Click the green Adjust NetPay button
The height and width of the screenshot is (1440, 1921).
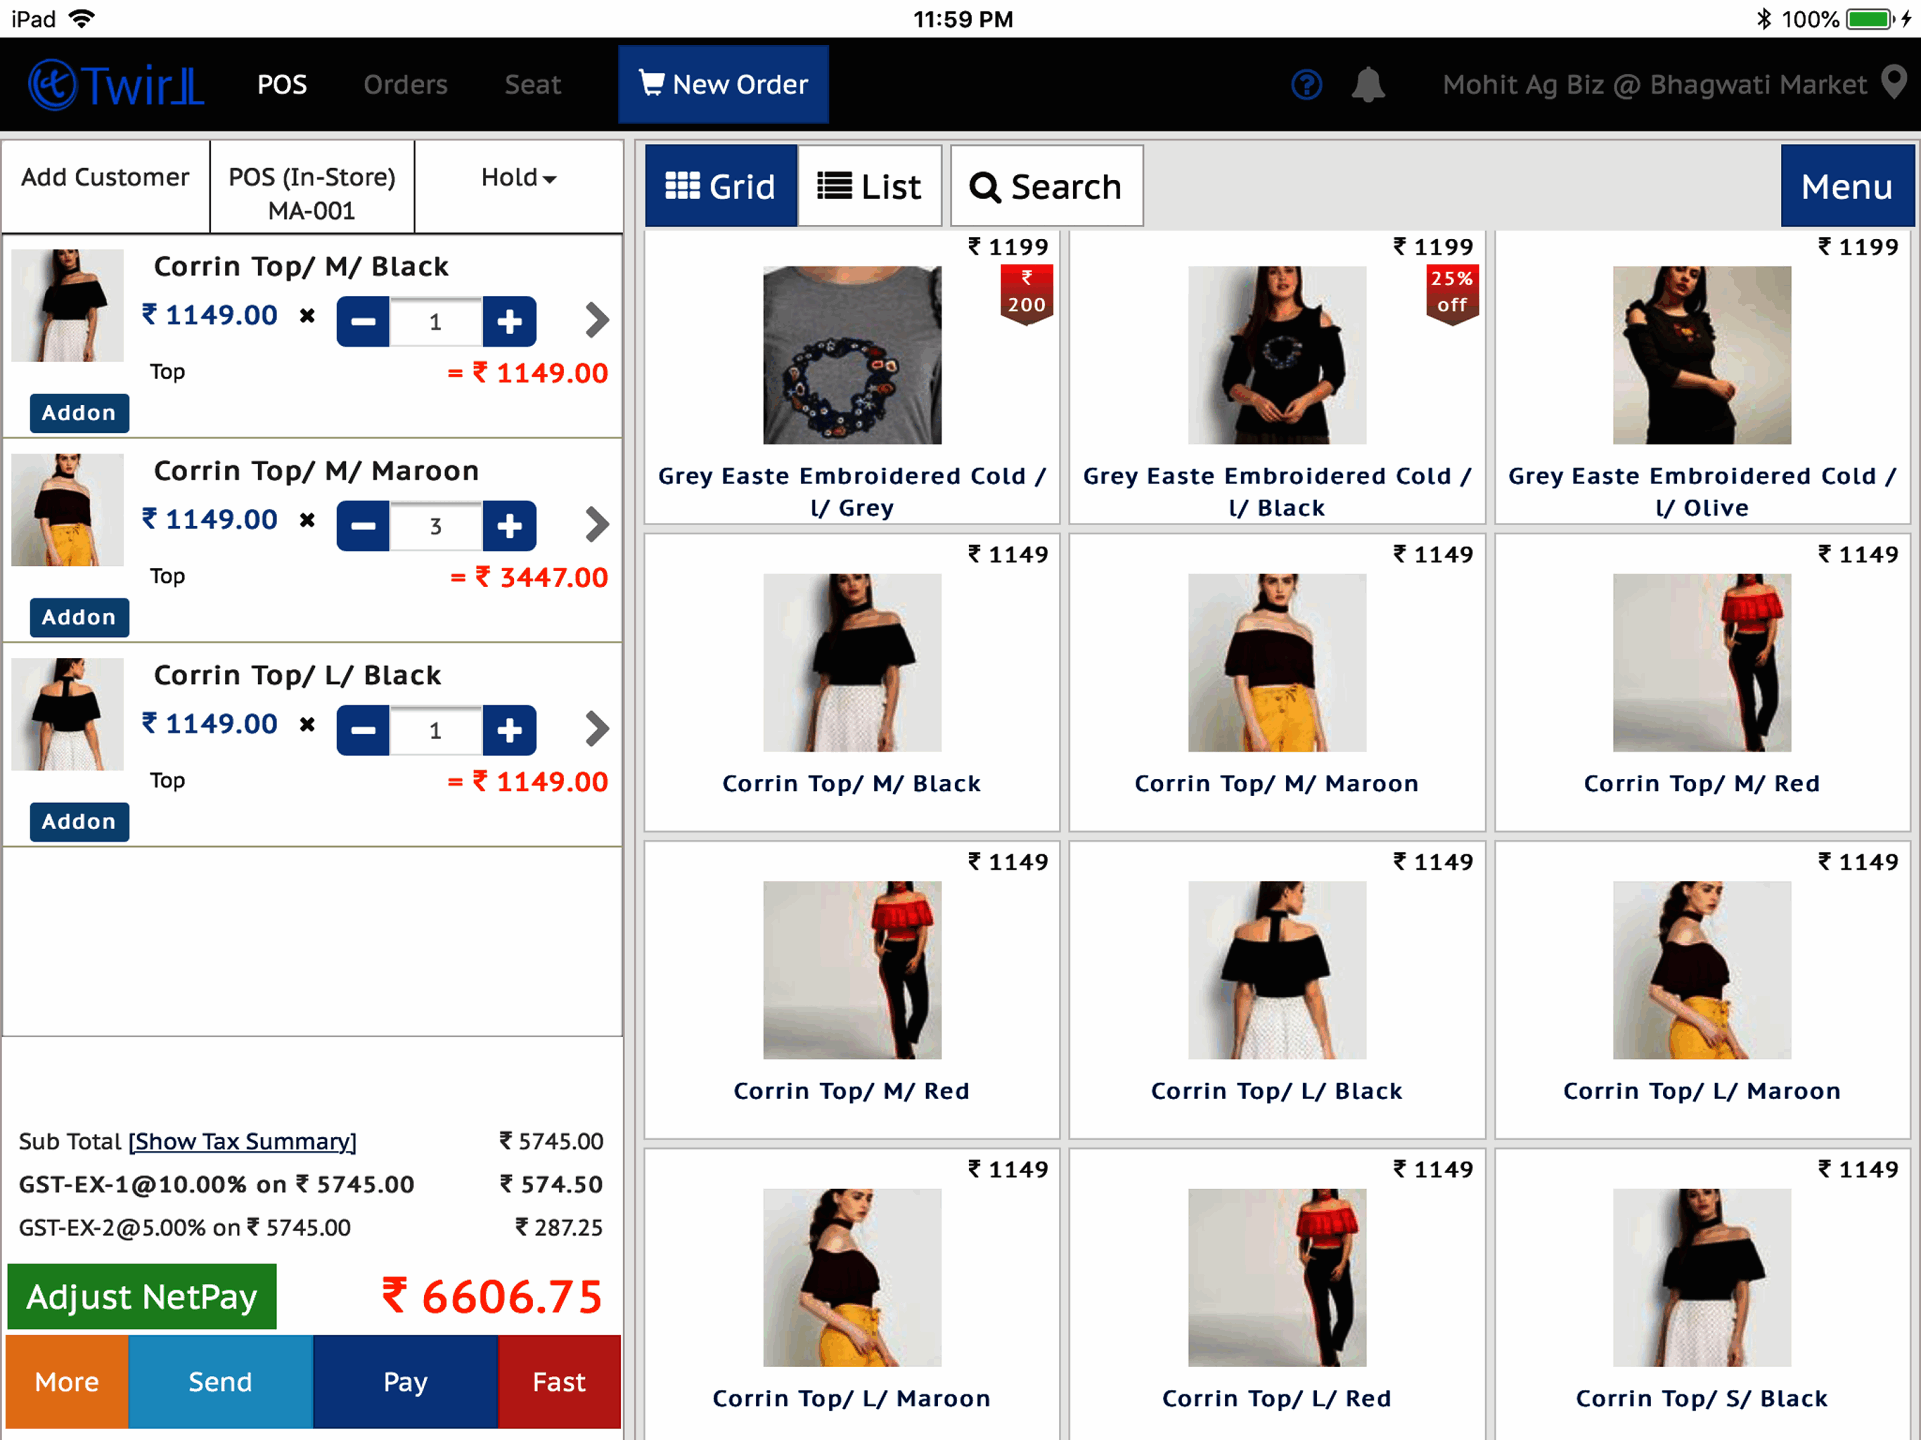pyautogui.click(x=142, y=1296)
